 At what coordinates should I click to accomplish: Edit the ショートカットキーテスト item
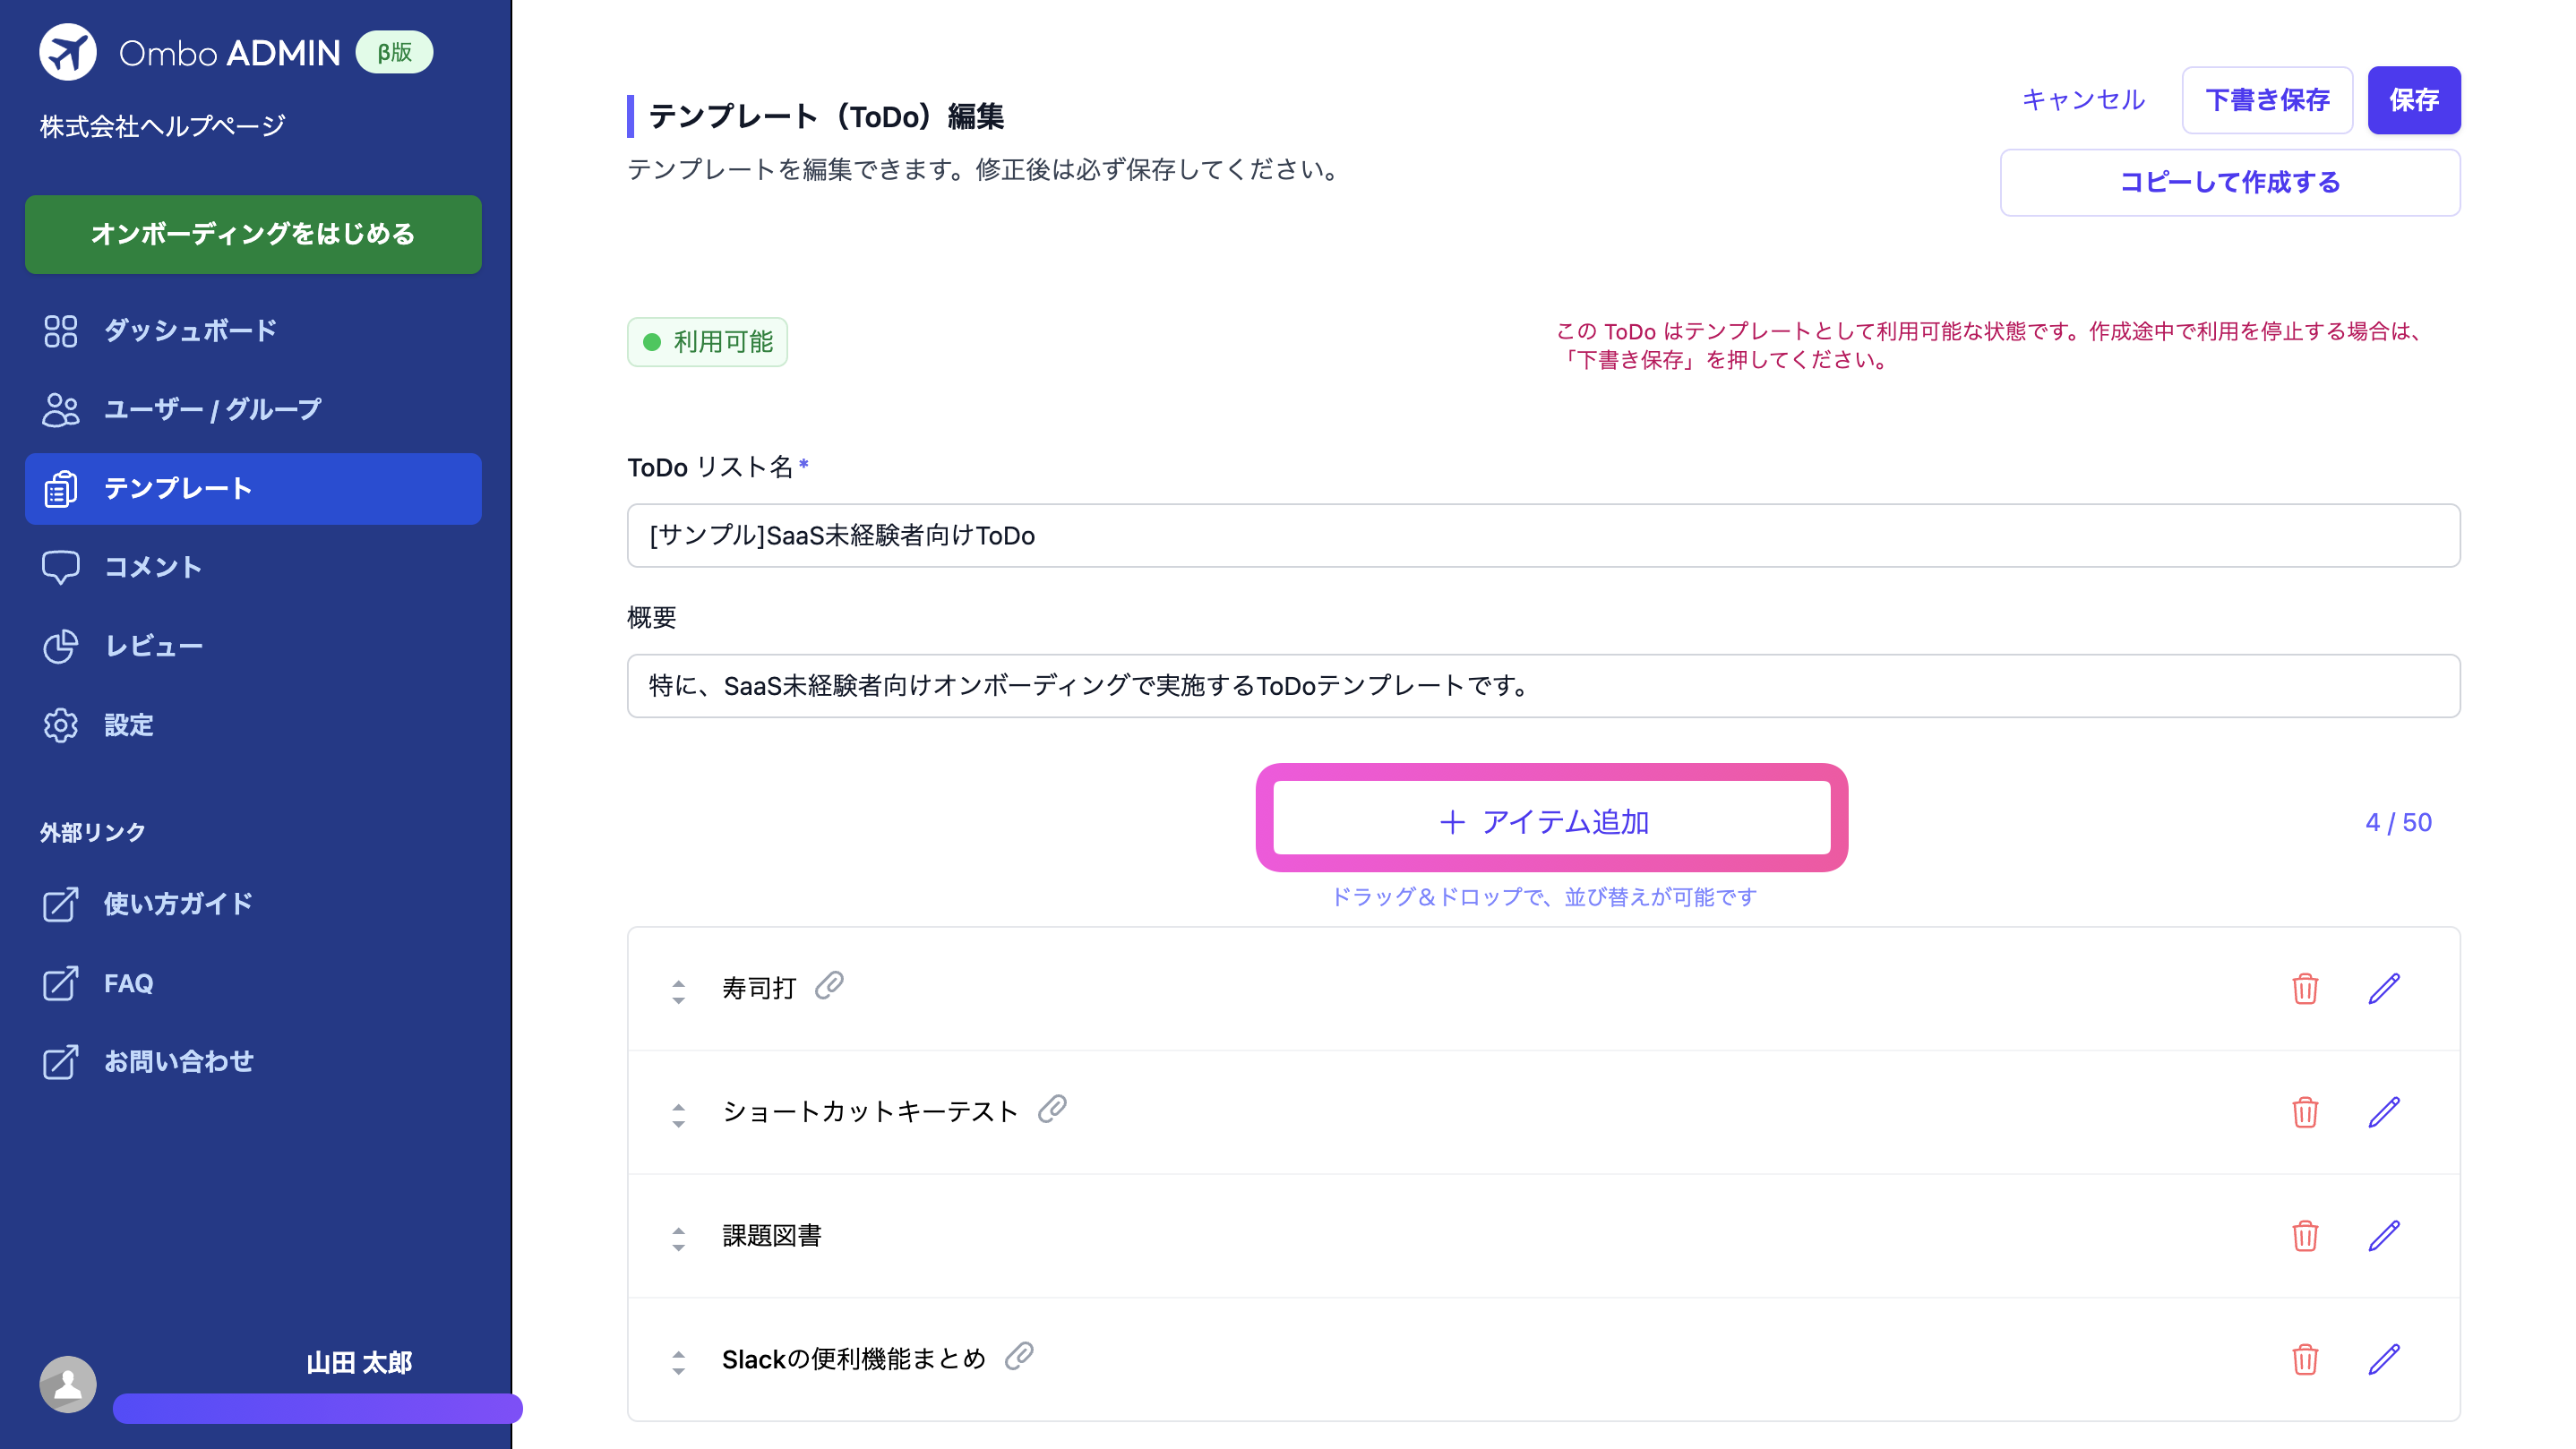[x=2384, y=1112]
